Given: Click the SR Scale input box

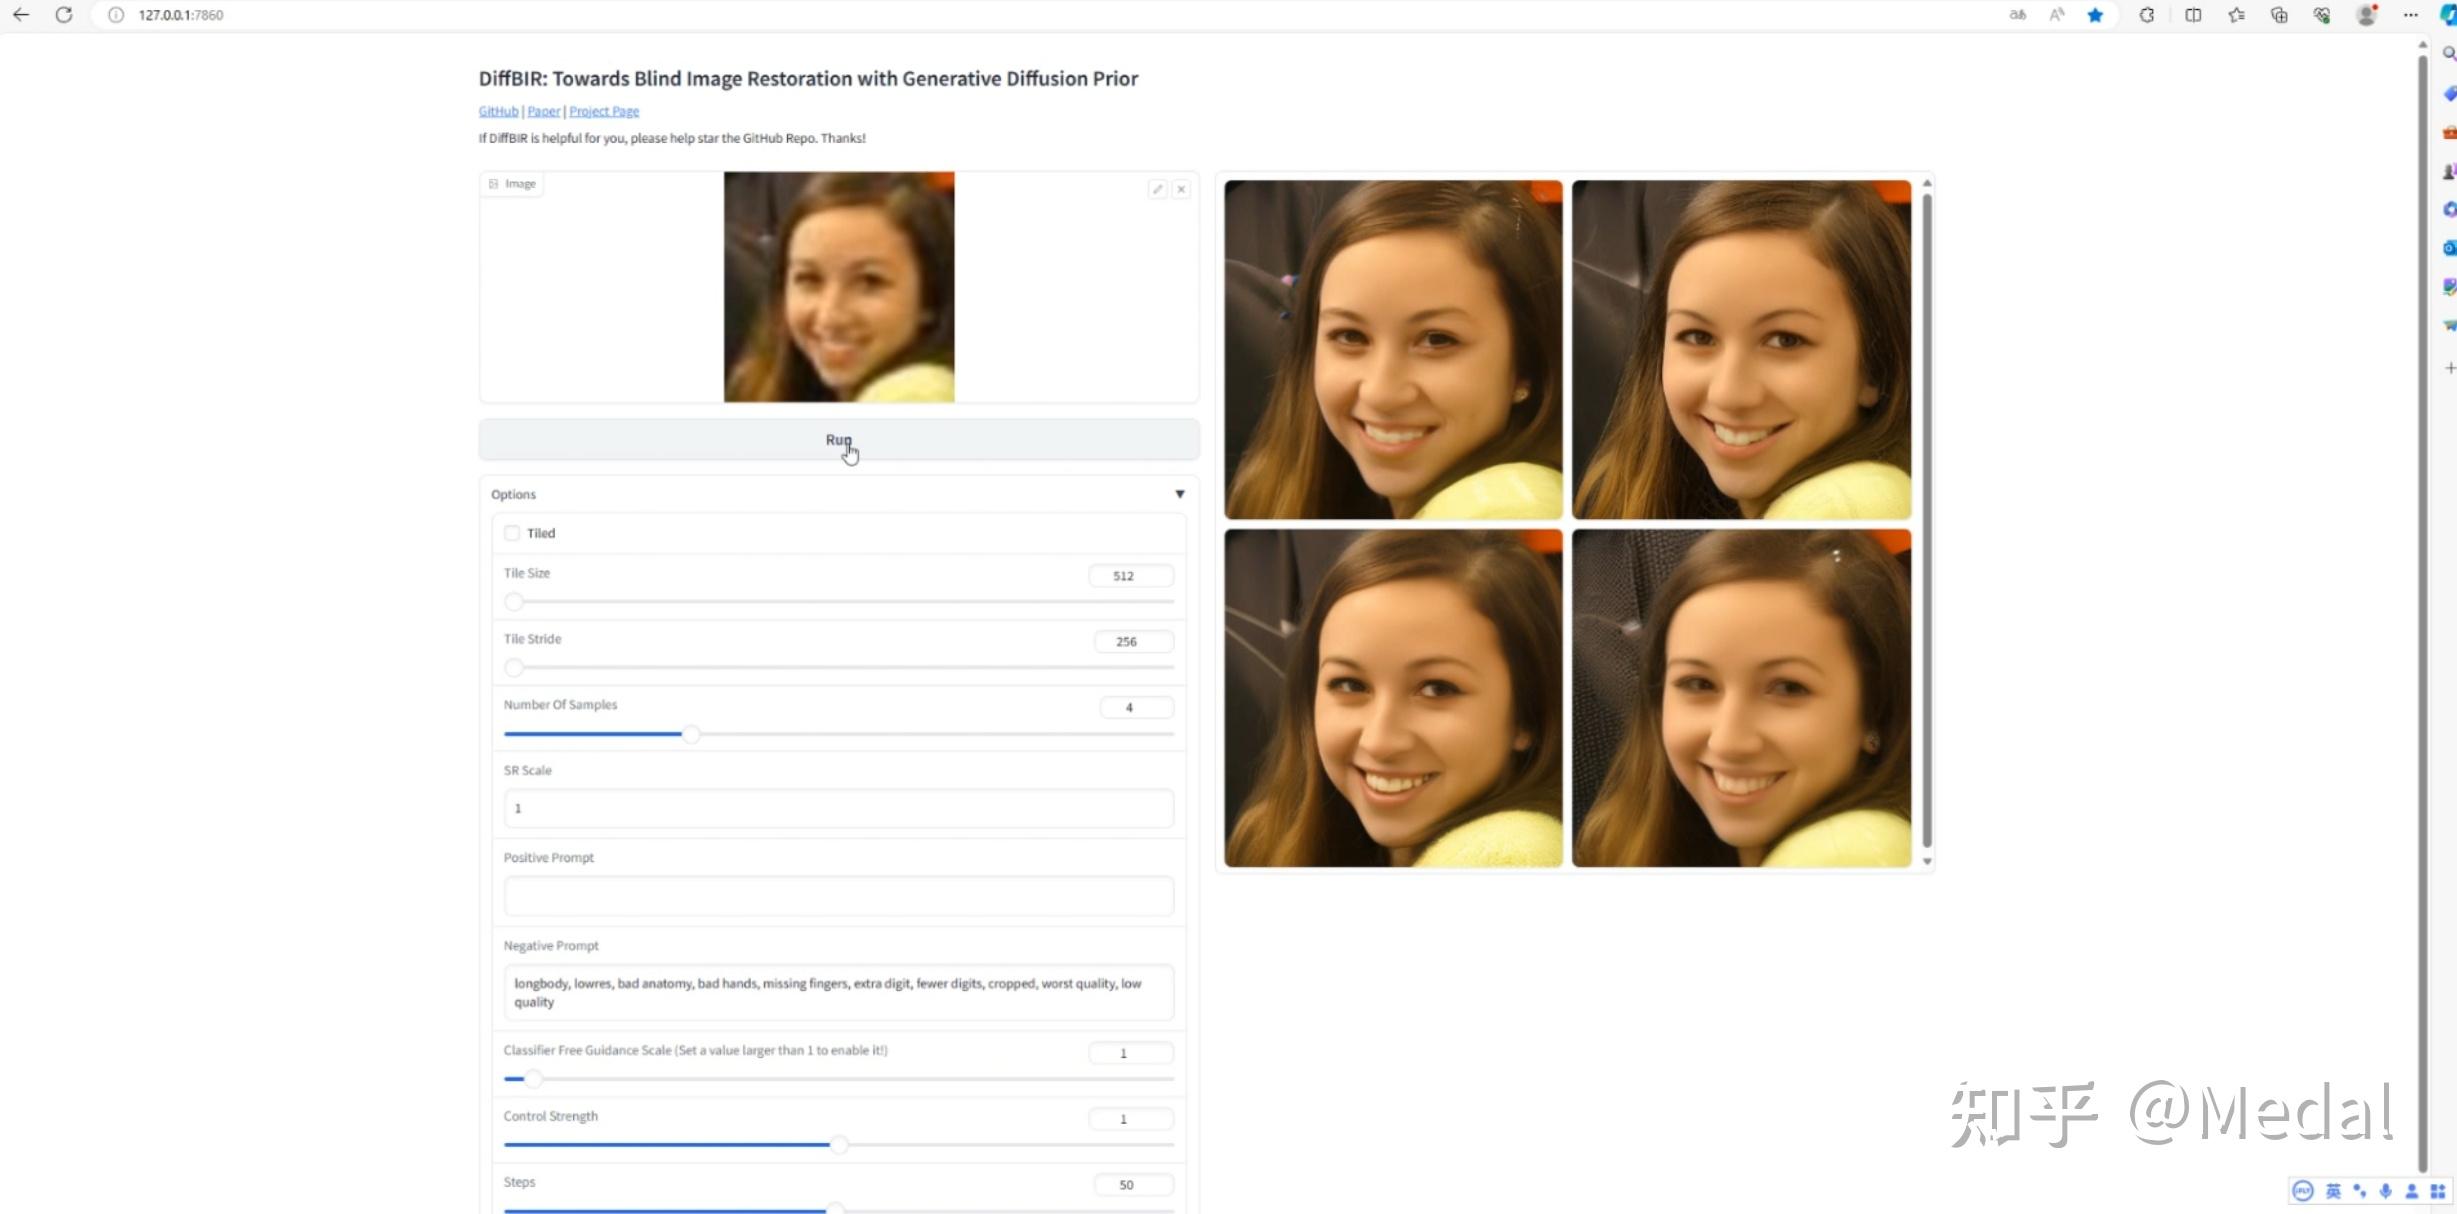Looking at the screenshot, I should [838, 808].
